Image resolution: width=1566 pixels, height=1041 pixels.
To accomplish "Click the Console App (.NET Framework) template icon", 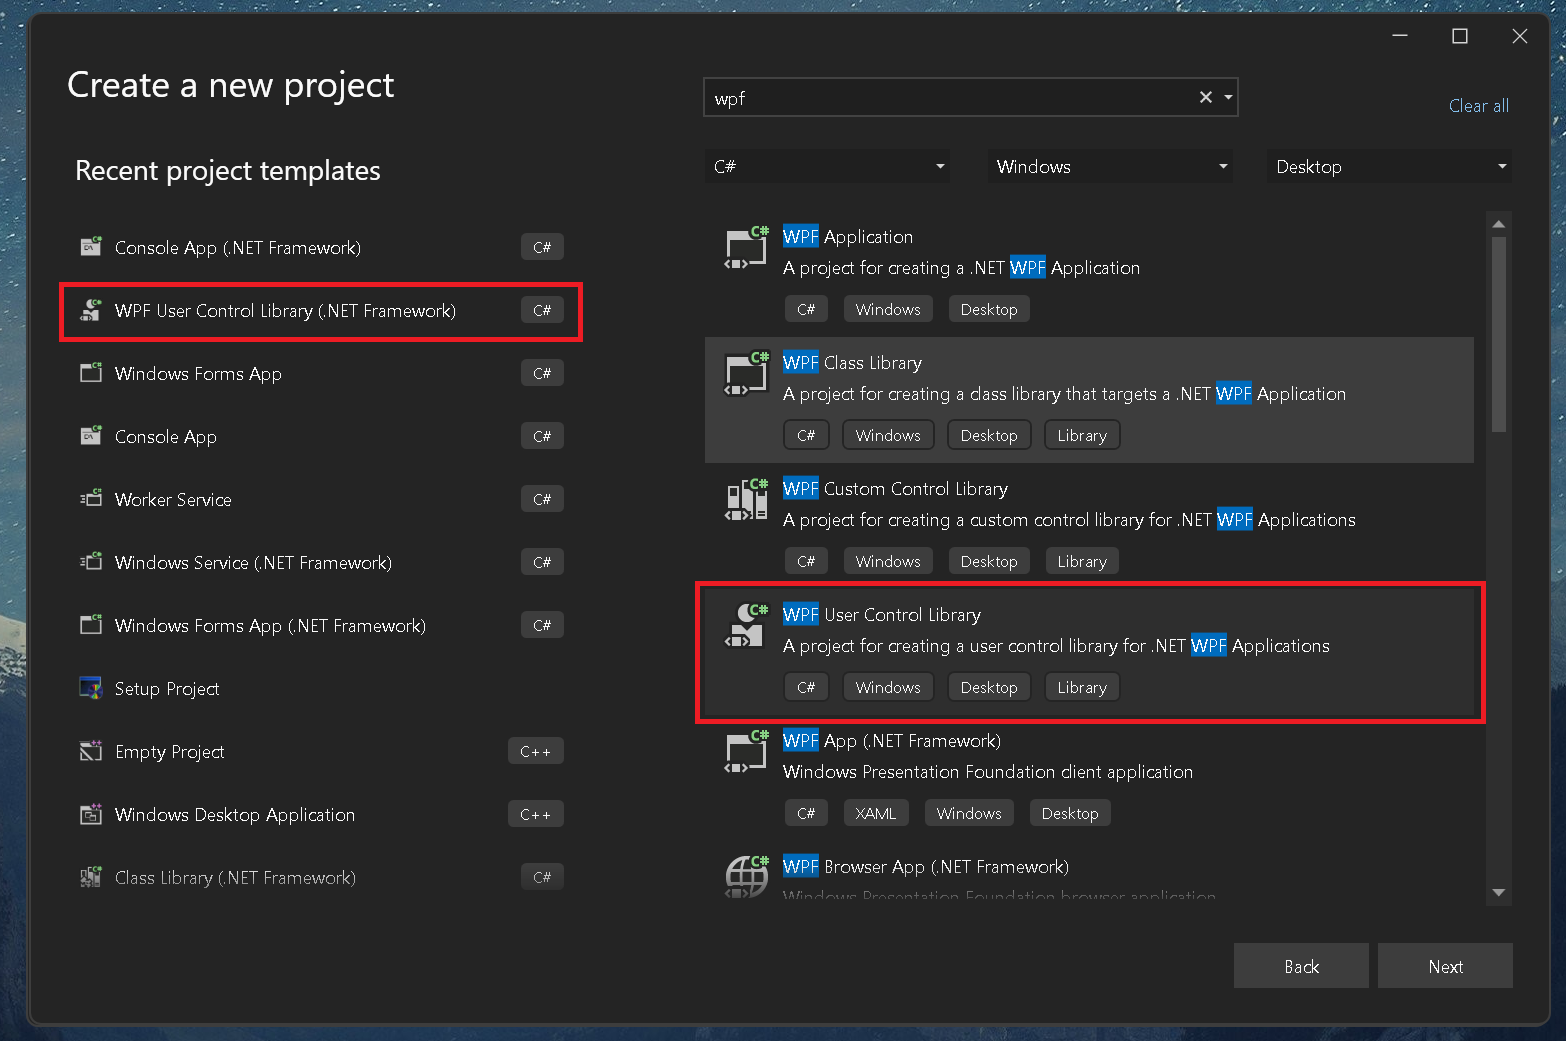I will click(91, 246).
